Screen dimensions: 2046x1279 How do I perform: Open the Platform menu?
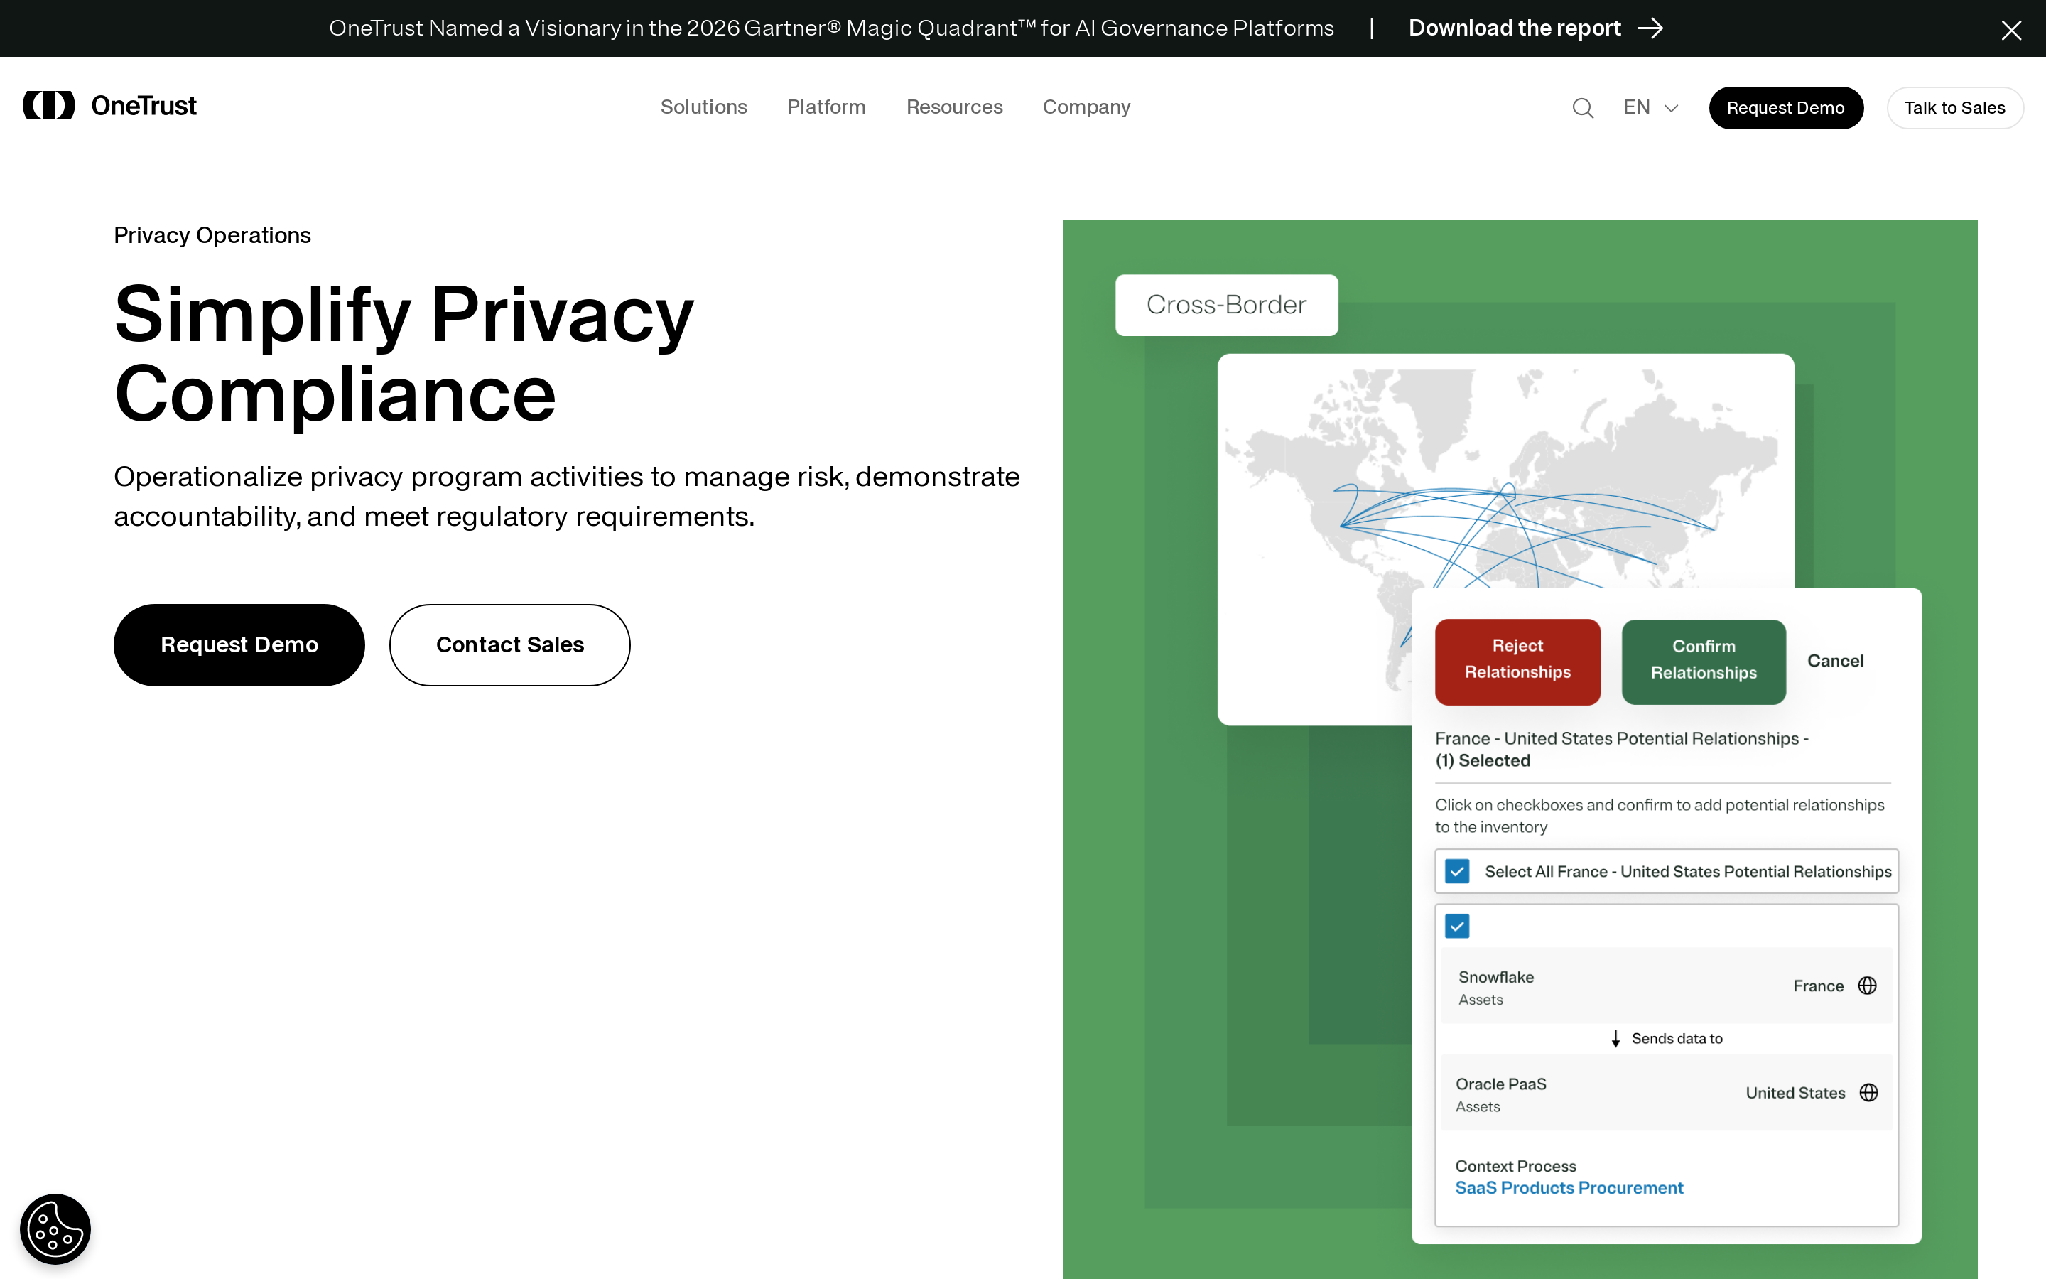pyautogui.click(x=826, y=107)
